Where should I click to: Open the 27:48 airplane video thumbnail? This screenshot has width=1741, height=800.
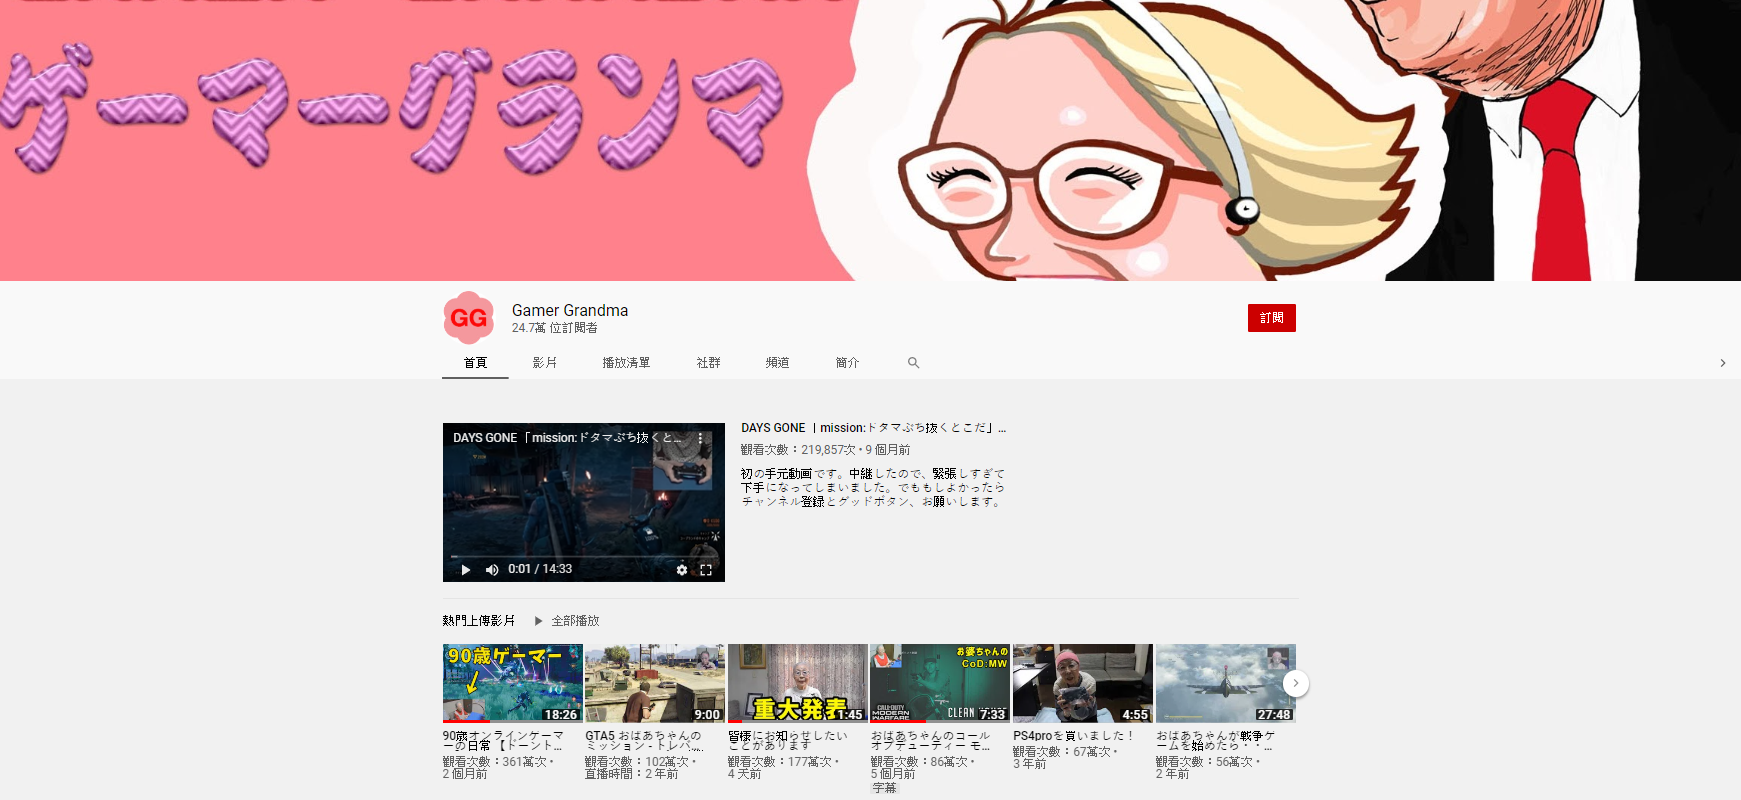(x=1226, y=683)
